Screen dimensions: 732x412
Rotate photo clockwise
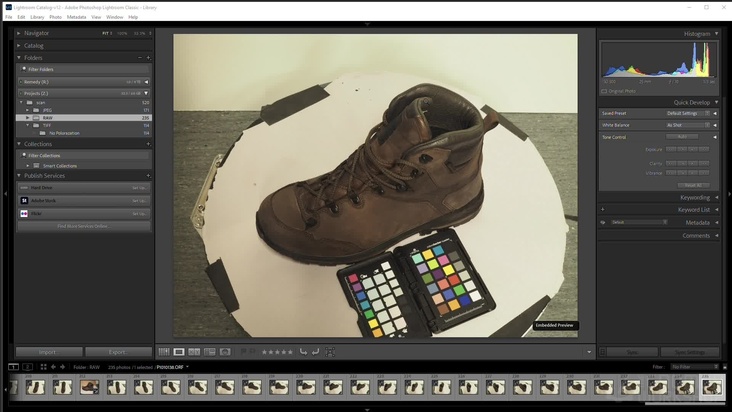tap(315, 352)
